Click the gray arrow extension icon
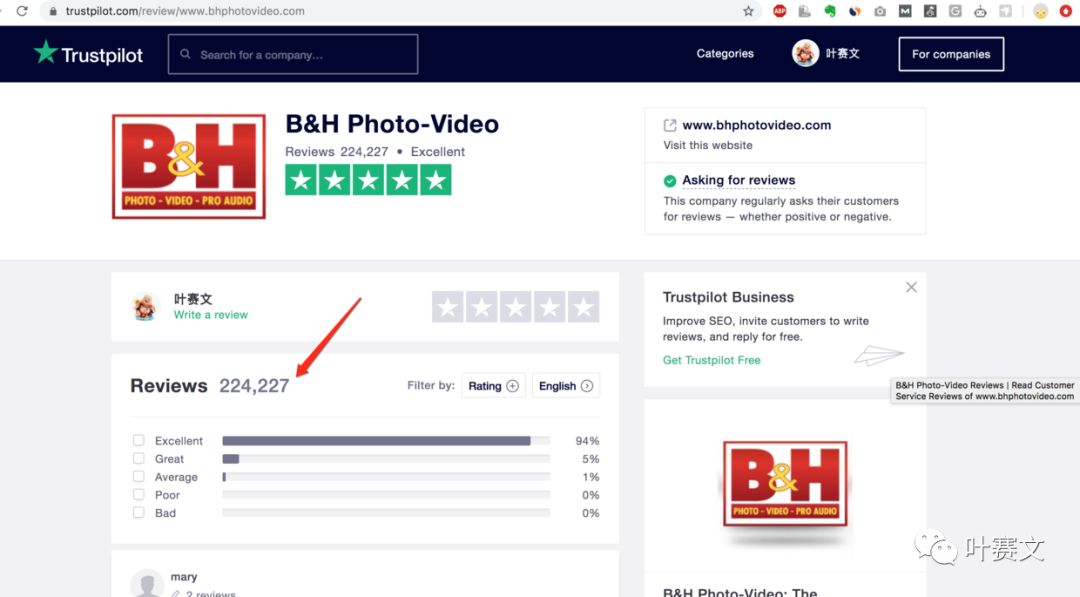1080x597 pixels. click(1006, 11)
